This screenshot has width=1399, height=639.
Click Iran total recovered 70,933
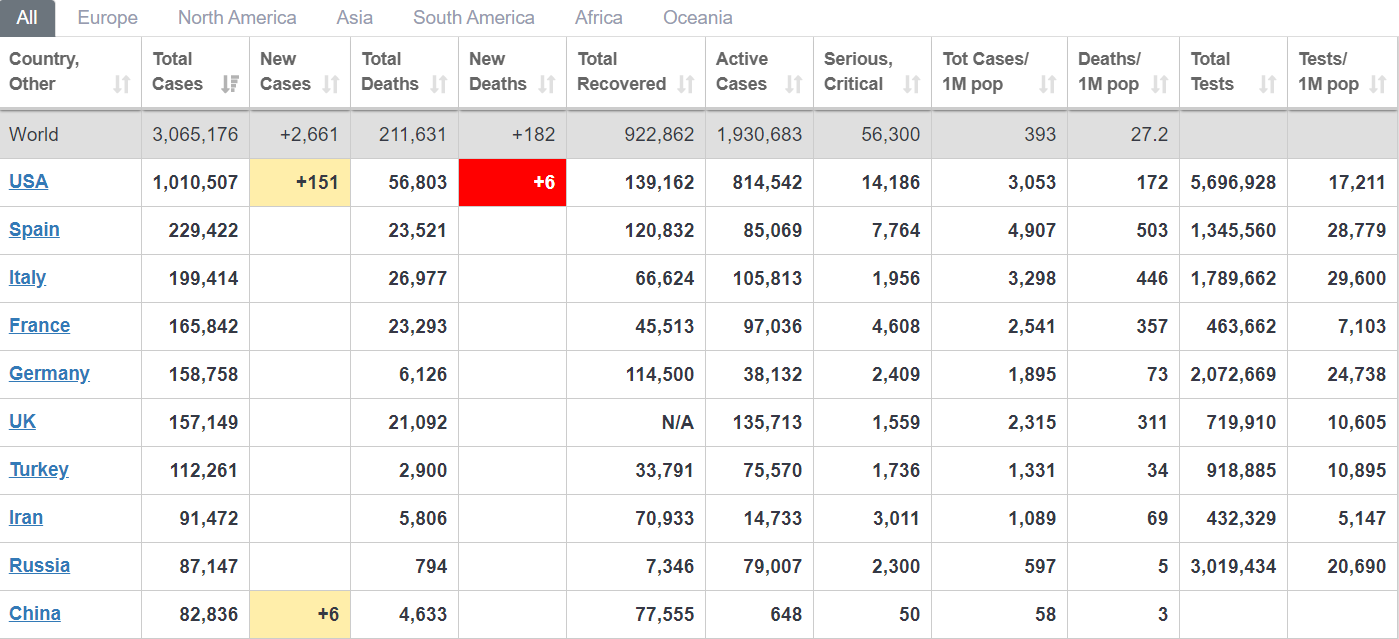(x=664, y=518)
